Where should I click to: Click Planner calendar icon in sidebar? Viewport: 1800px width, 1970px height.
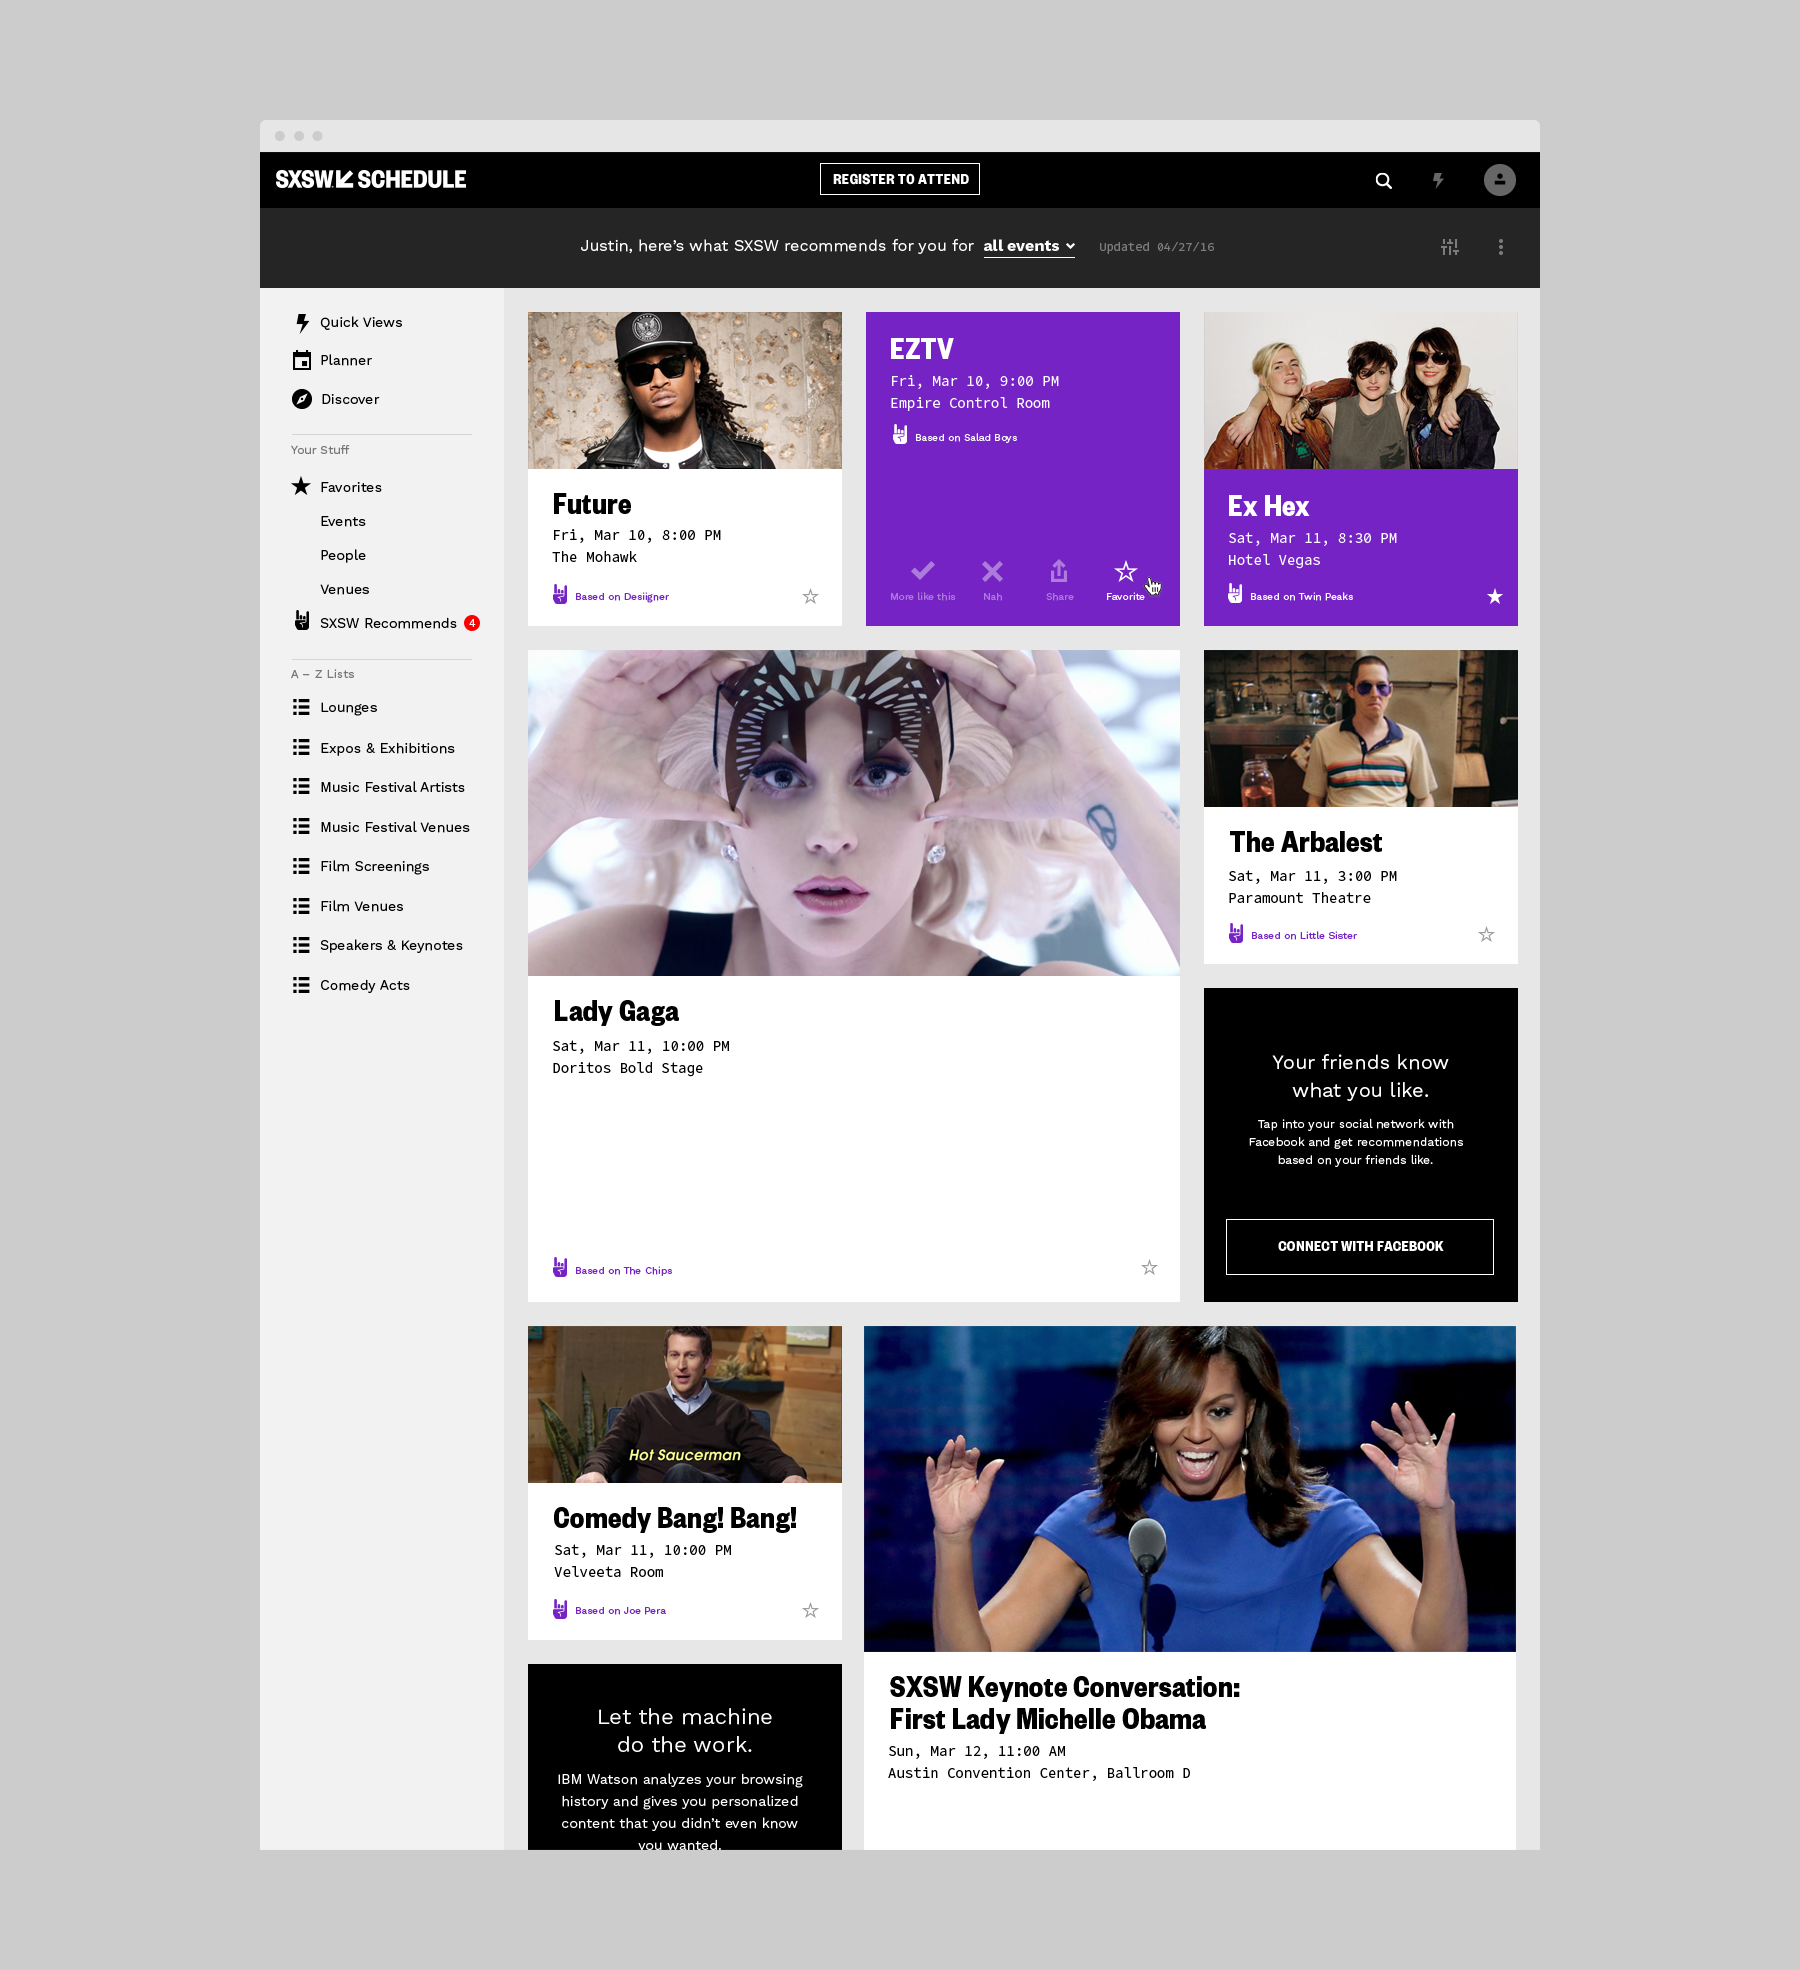pos(302,361)
